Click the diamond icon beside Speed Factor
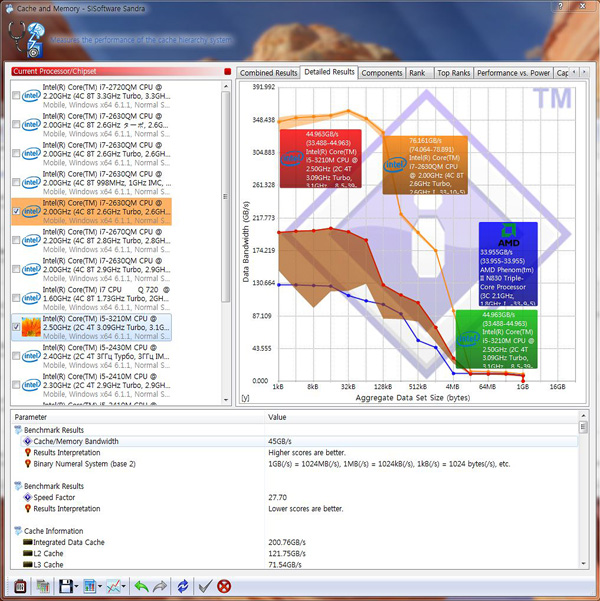600x601 pixels. 27,497
